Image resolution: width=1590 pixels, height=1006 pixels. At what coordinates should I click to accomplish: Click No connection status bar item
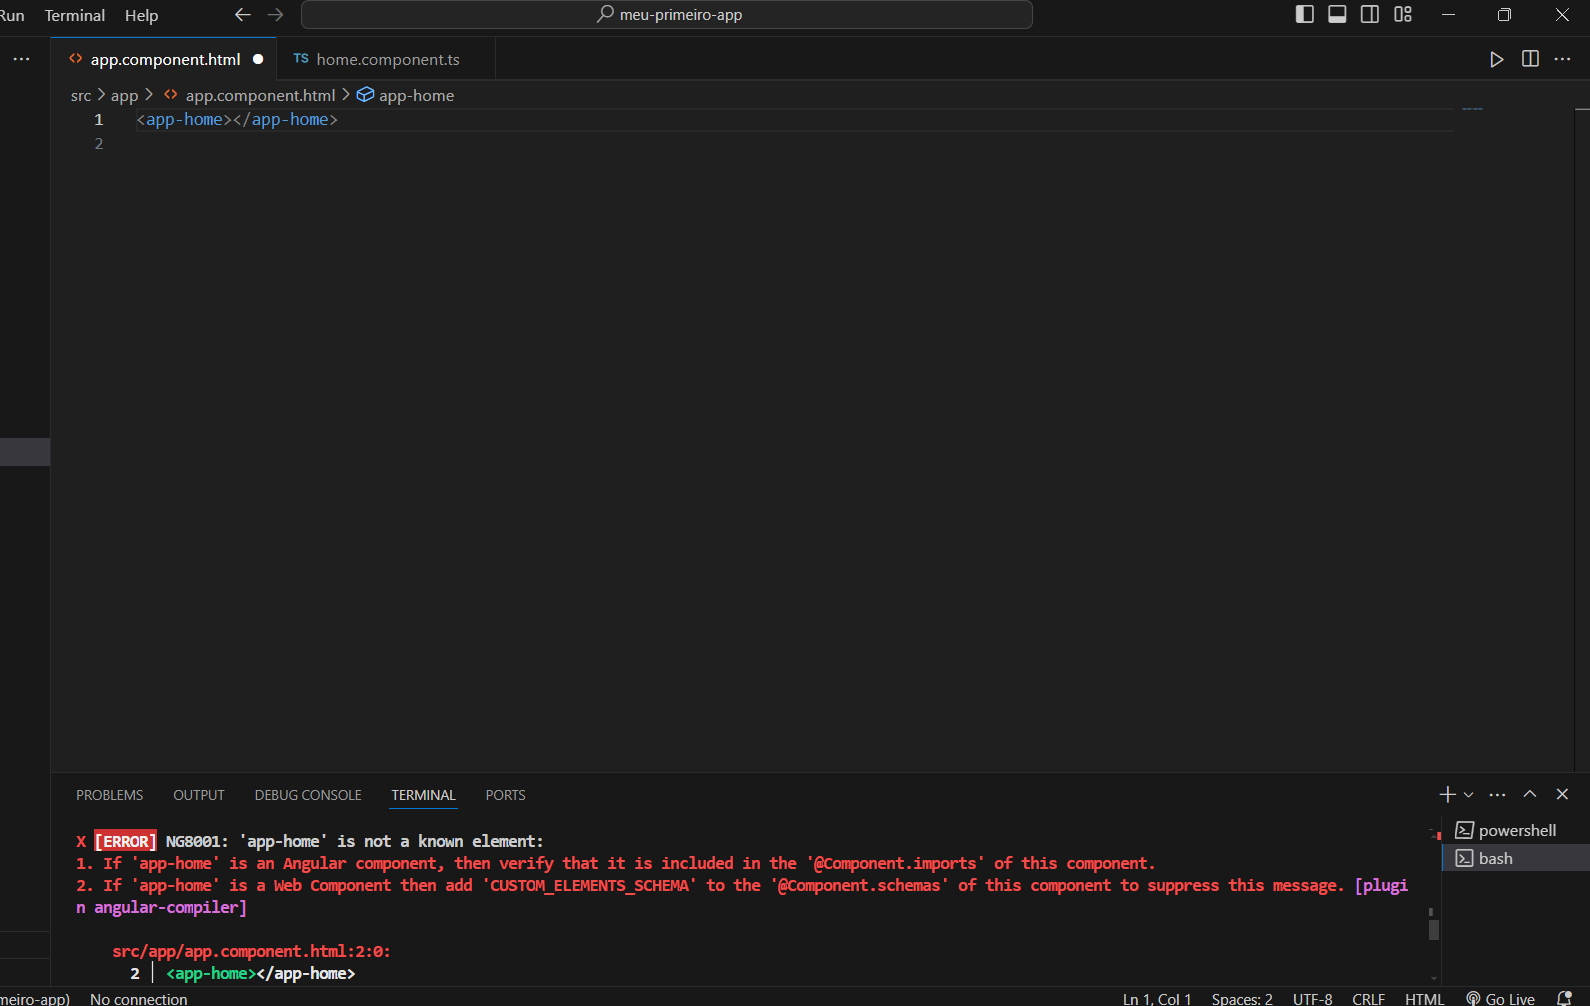pyautogui.click(x=139, y=998)
